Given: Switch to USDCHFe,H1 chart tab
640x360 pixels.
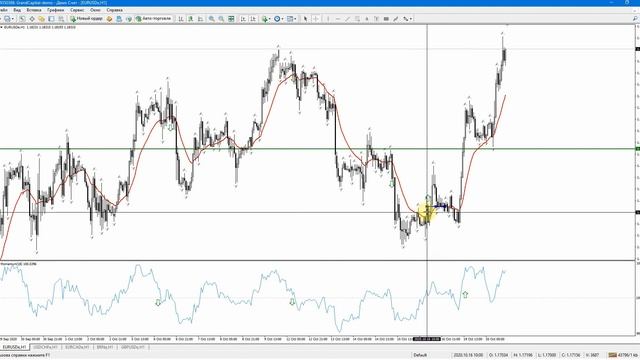Looking at the screenshot, I should pyautogui.click(x=45, y=347).
